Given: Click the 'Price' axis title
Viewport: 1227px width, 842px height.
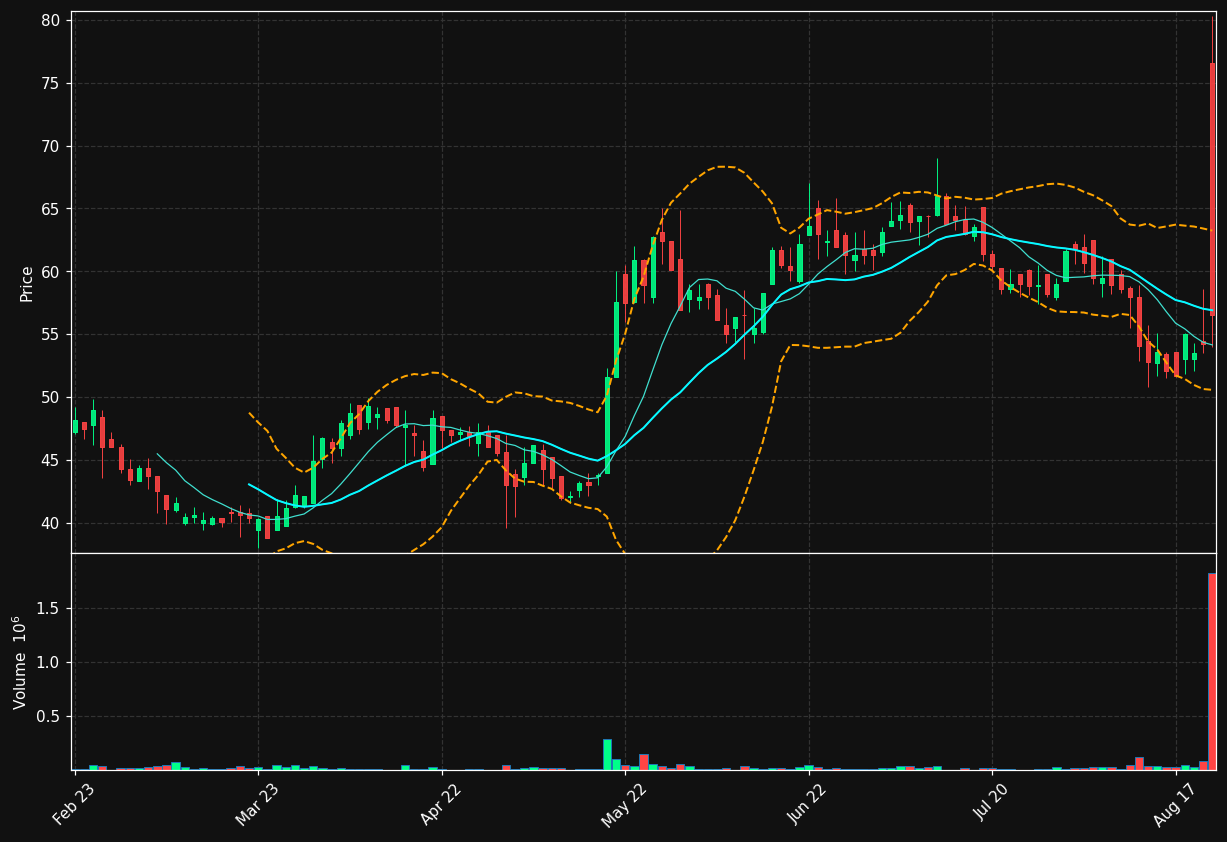Looking at the screenshot, I should click(27, 284).
